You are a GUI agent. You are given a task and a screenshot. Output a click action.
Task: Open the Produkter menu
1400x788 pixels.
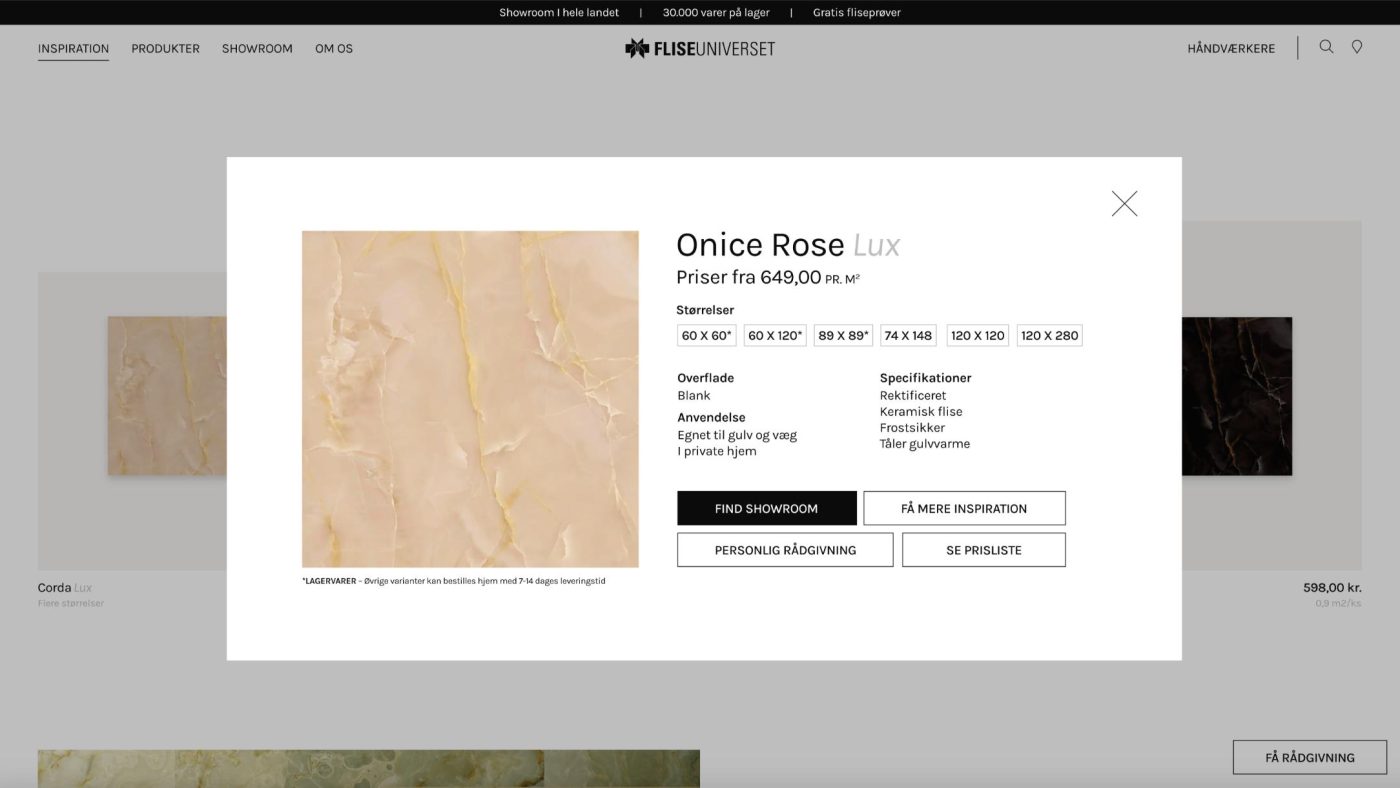click(x=165, y=48)
